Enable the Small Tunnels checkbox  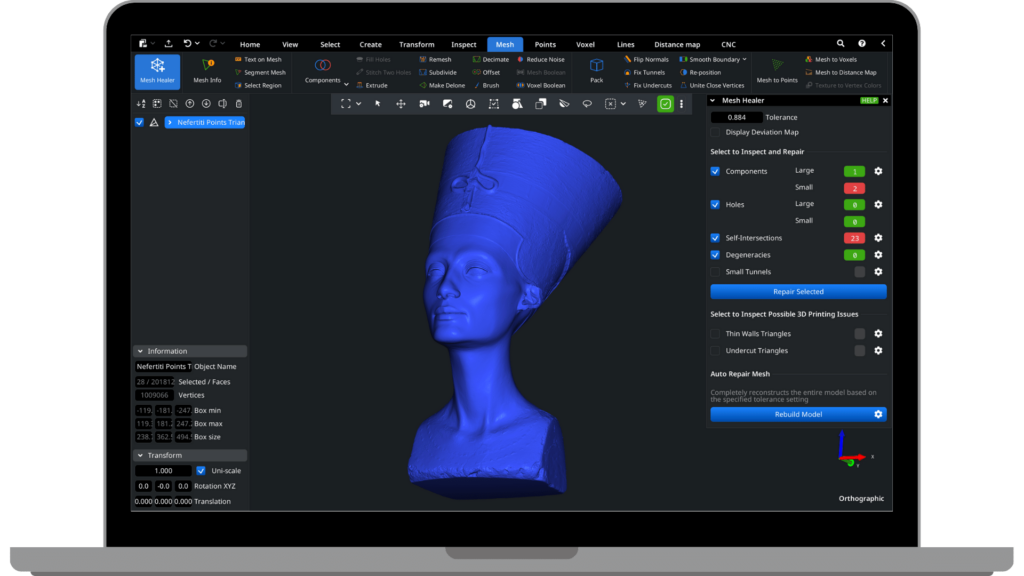715,271
